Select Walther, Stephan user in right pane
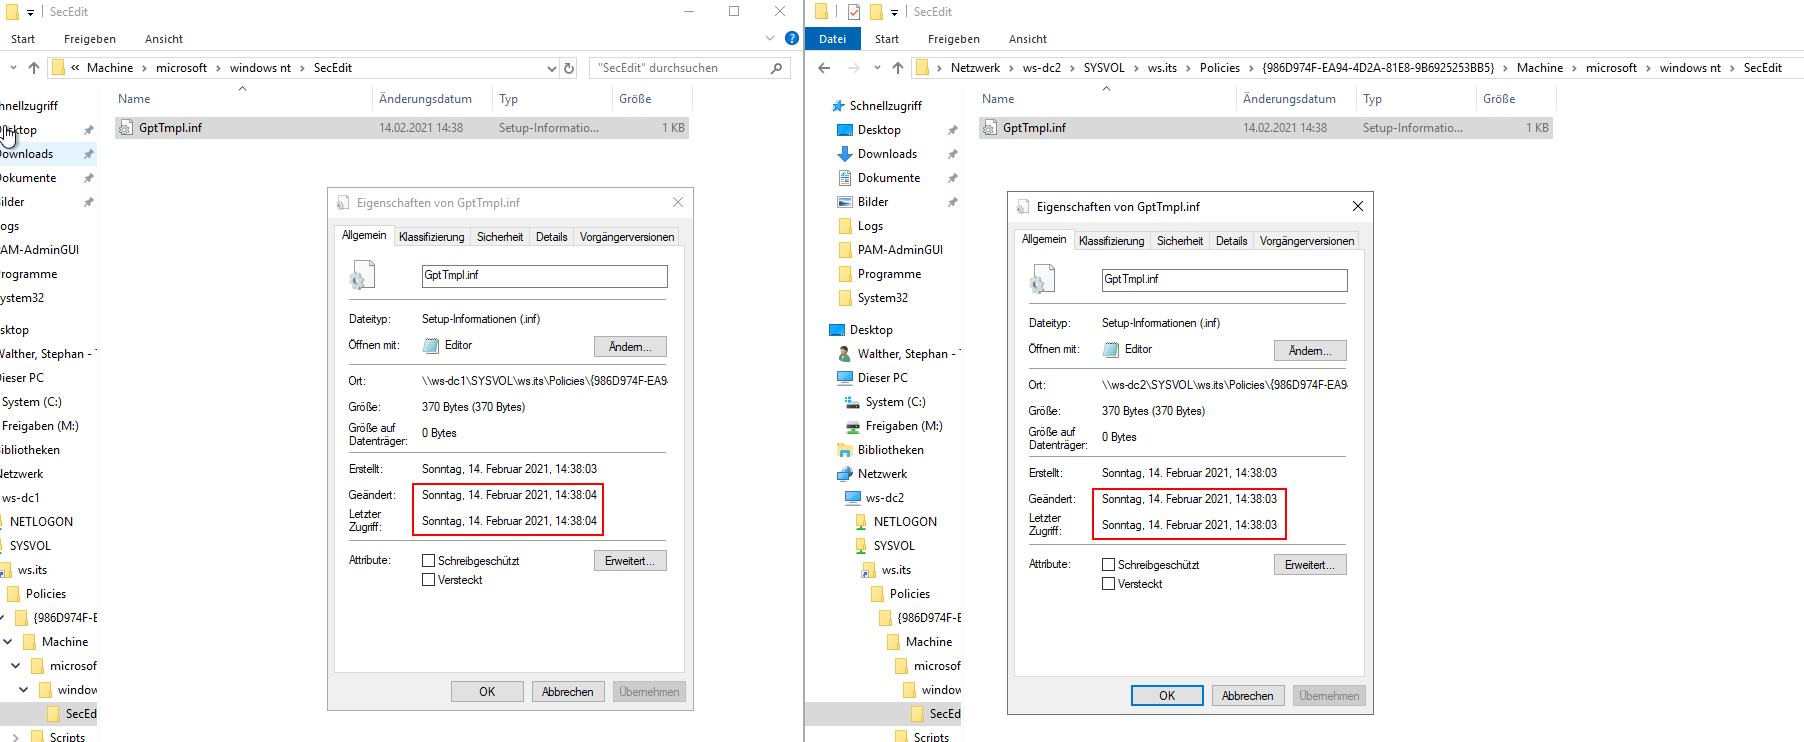Viewport: 1804px width, 742px height. click(907, 354)
